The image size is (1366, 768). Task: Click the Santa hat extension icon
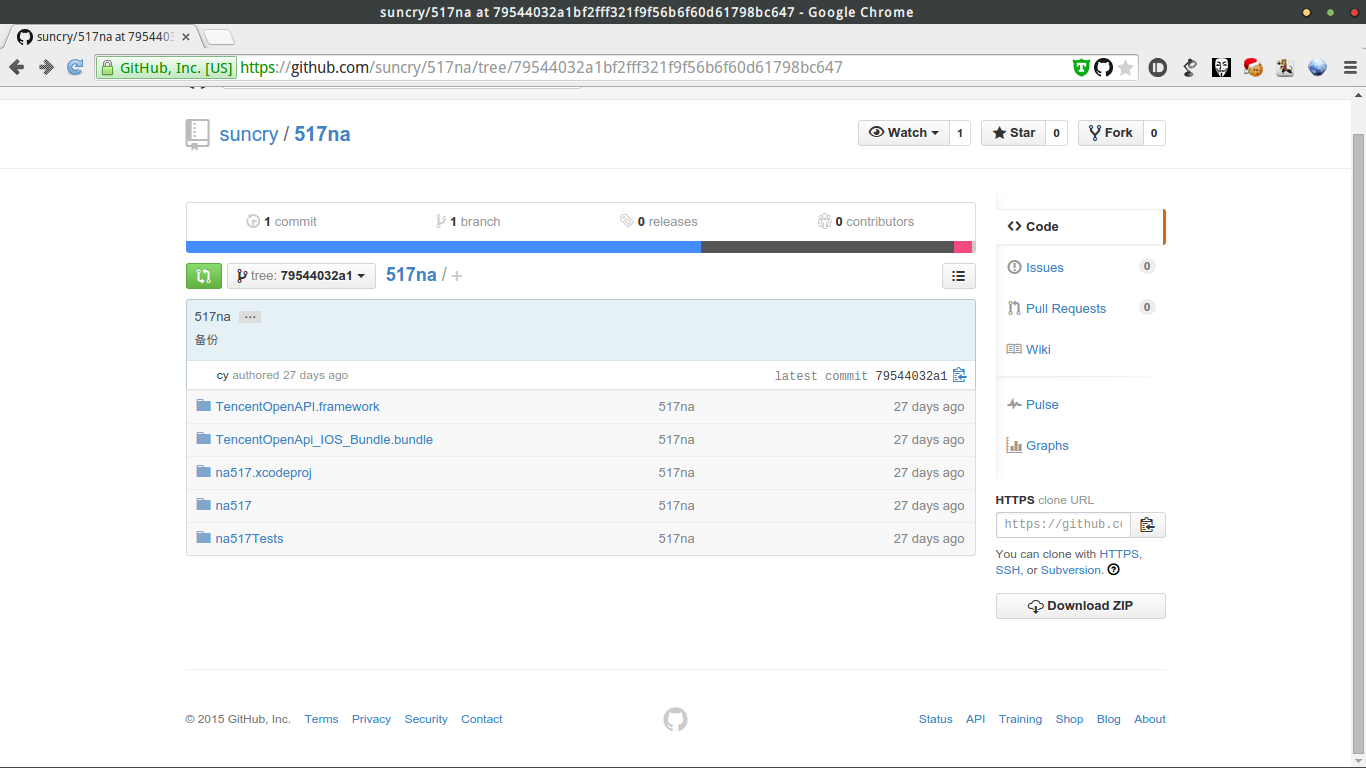(1252, 67)
